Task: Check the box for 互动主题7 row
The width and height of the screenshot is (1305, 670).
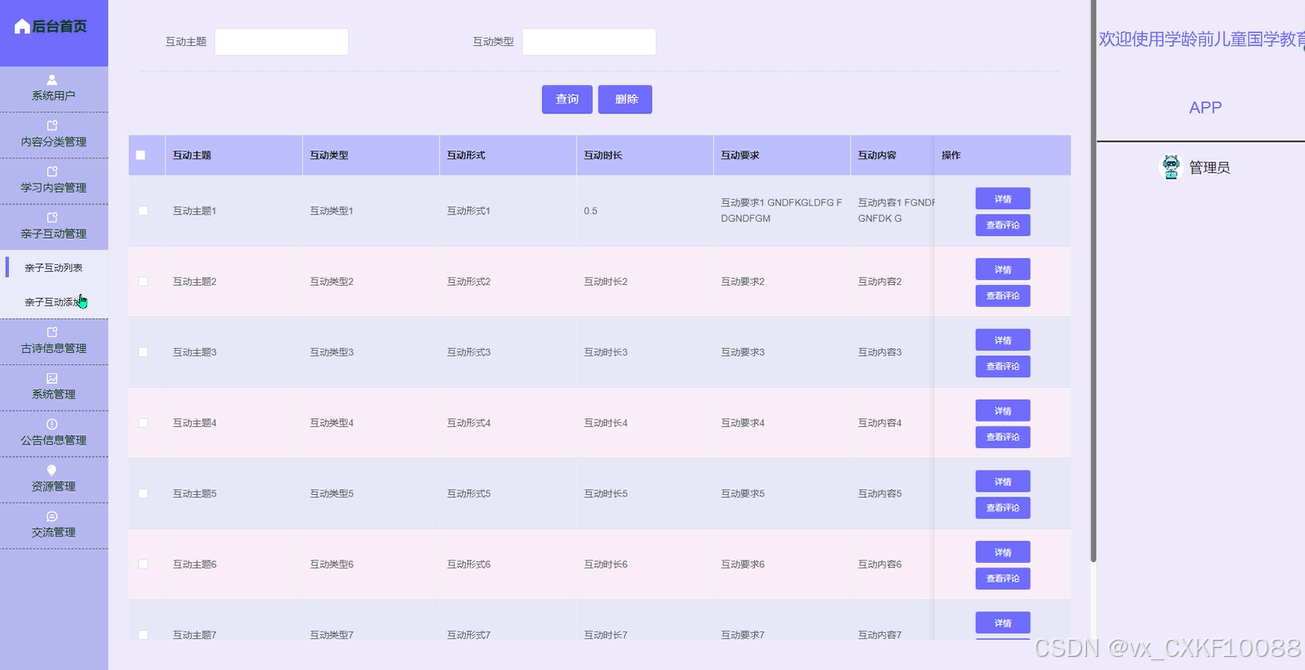Action: pyautogui.click(x=143, y=635)
